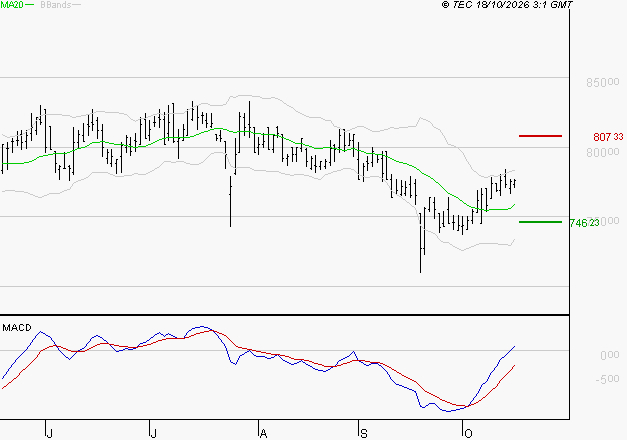Click the green 746.23 support value

(584, 223)
